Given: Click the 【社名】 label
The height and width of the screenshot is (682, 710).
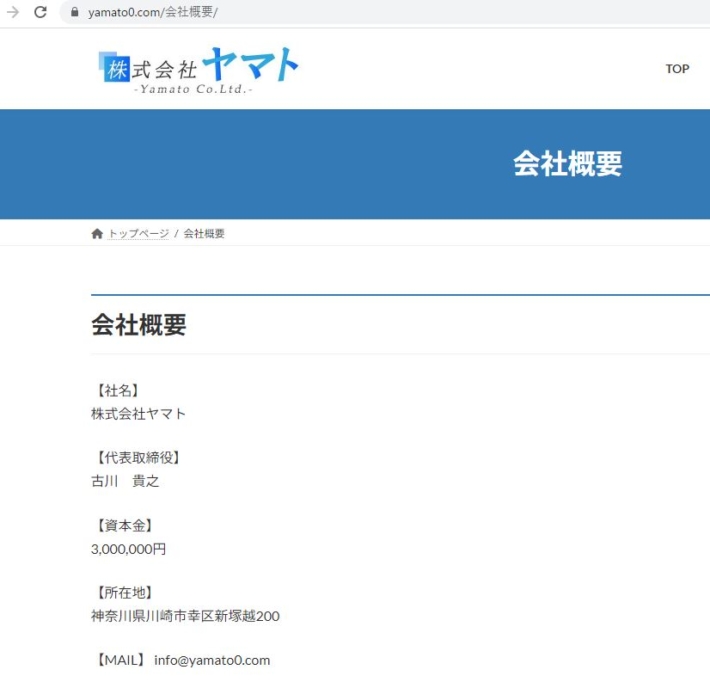Looking at the screenshot, I should (118, 390).
